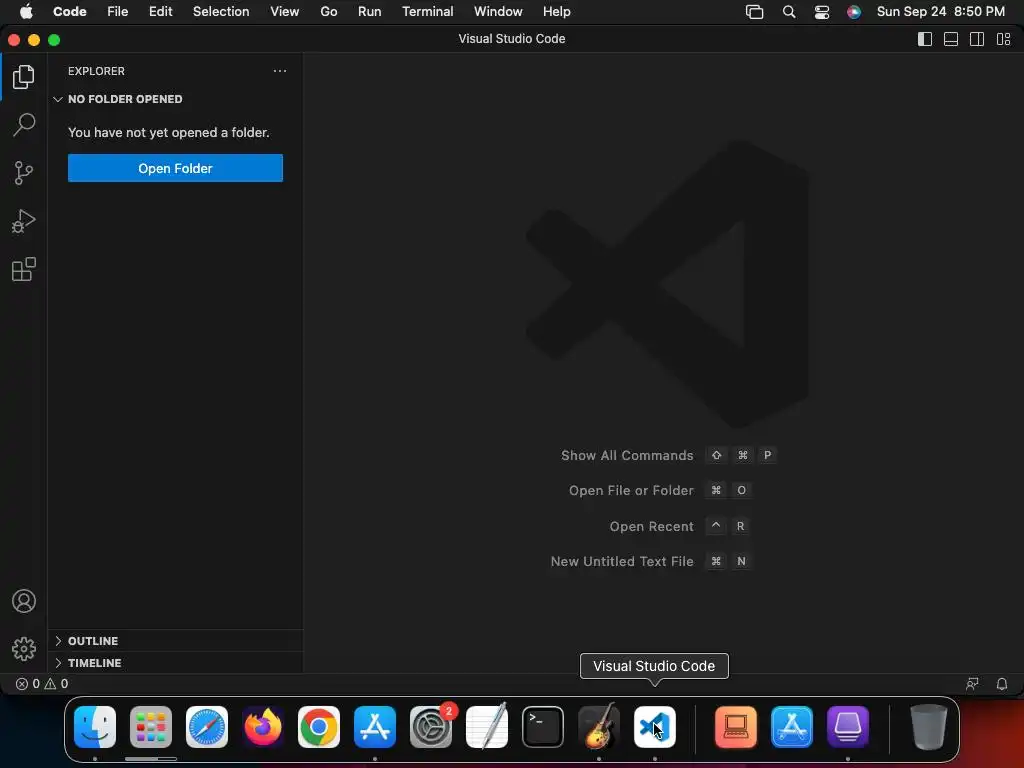Open the Search view icon
The height and width of the screenshot is (768, 1024).
(24, 125)
